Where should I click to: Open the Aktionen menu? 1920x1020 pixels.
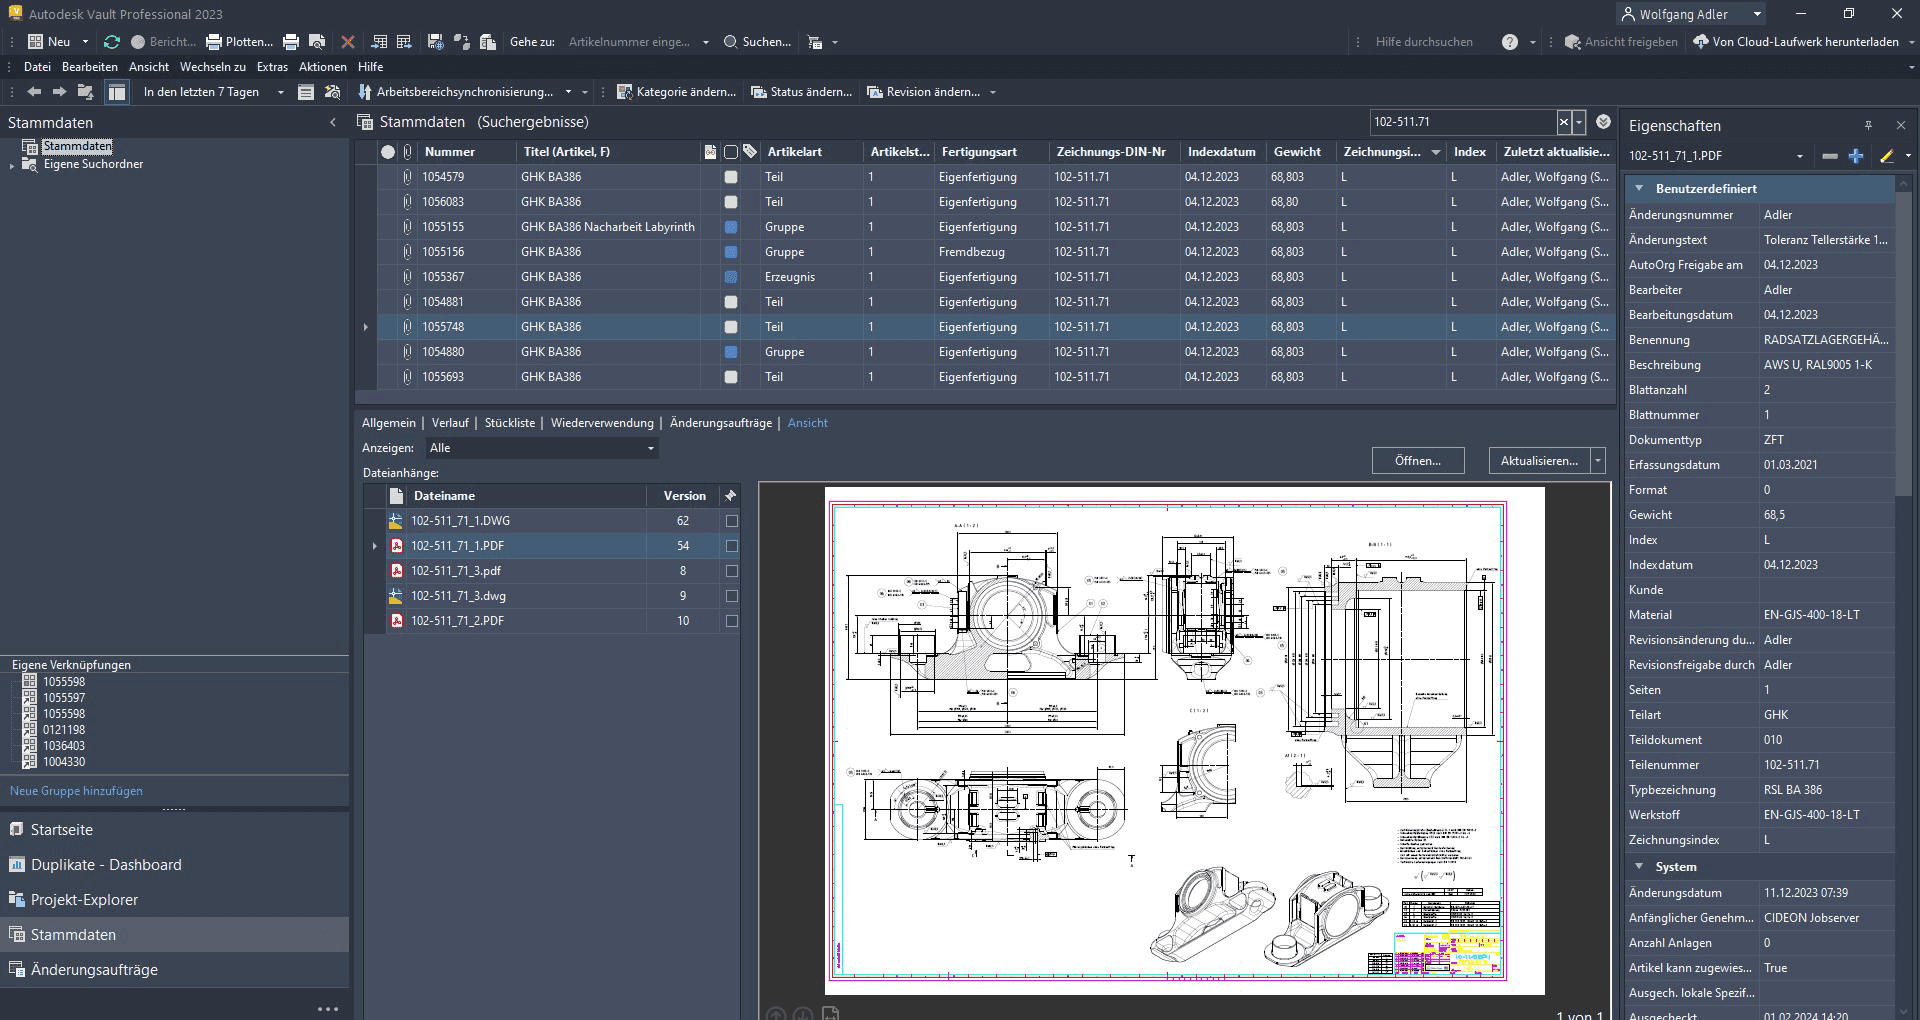click(323, 67)
